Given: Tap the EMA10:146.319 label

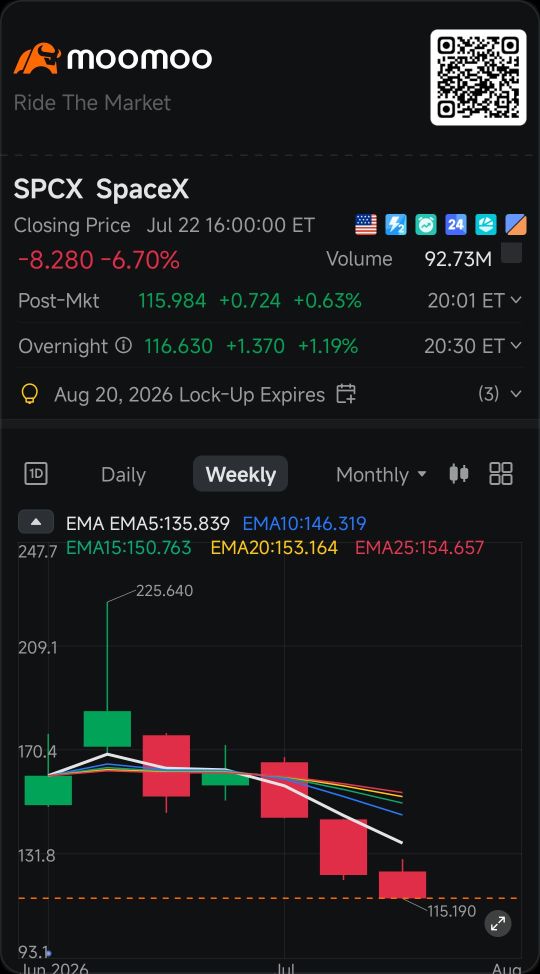Looking at the screenshot, I should click(304, 524).
